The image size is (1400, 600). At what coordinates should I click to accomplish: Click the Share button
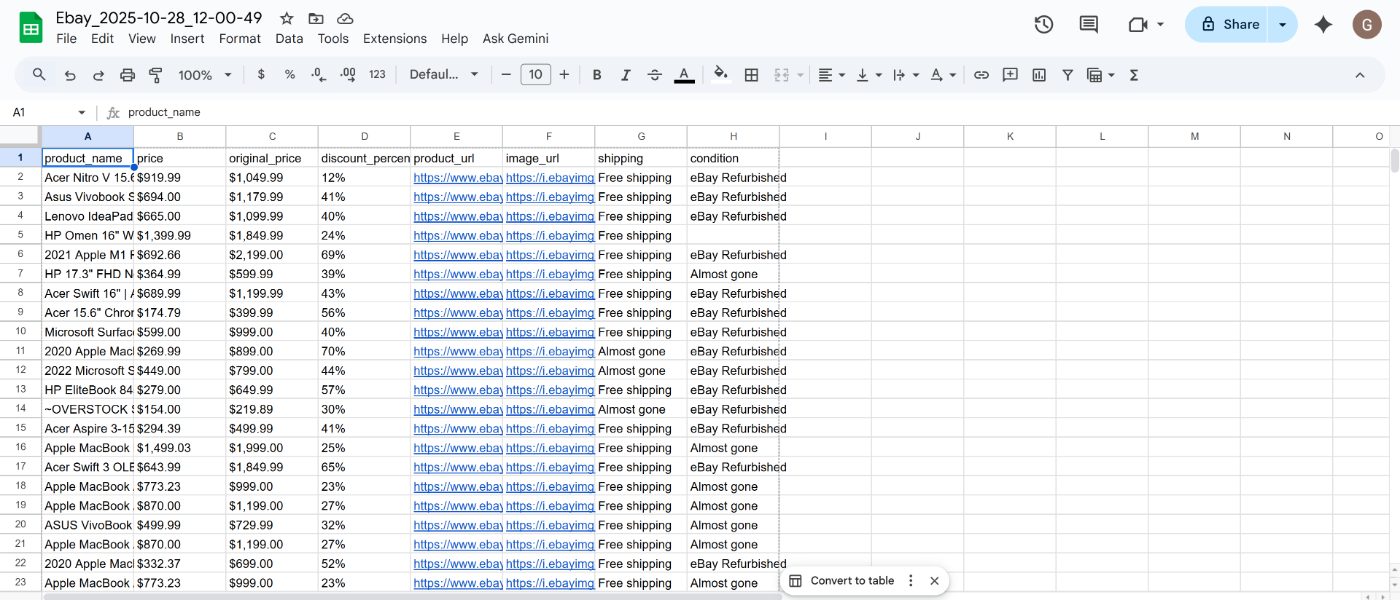click(1229, 24)
